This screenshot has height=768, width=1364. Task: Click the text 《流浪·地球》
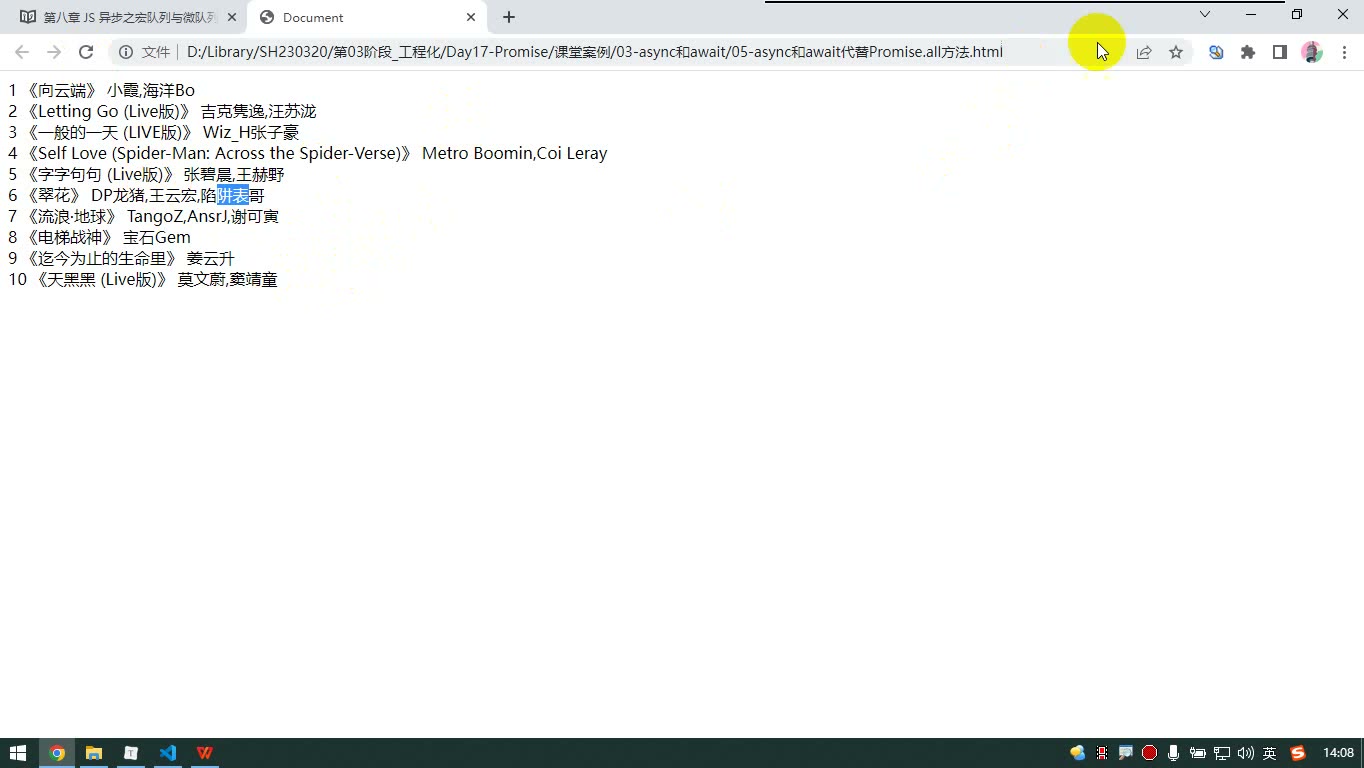[70, 216]
